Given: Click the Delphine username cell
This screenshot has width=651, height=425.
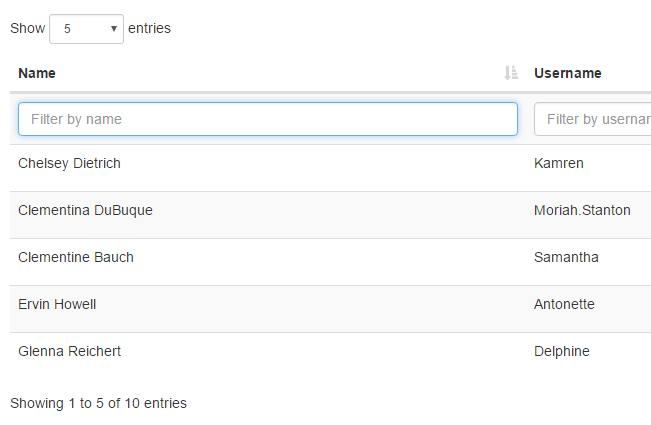Looking at the screenshot, I should [x=562, y=351].
